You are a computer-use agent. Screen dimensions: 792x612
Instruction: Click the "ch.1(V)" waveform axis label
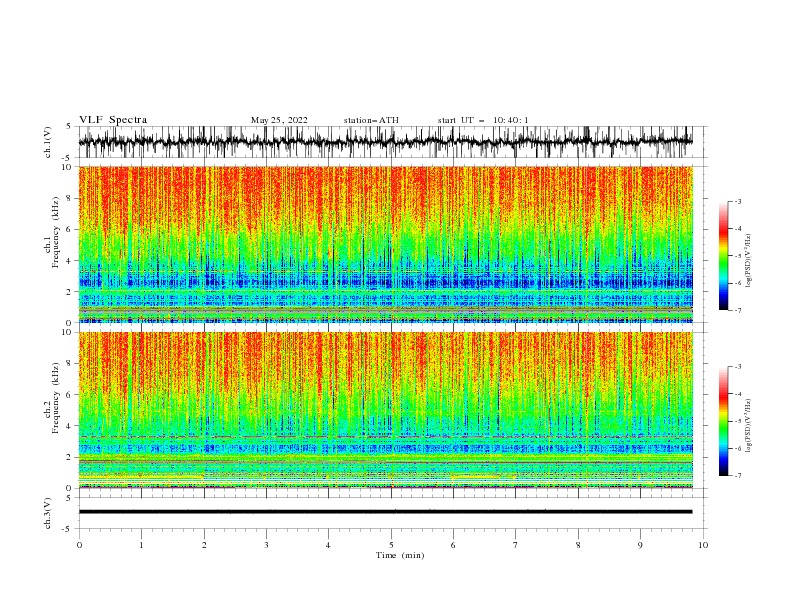point(48,142)
